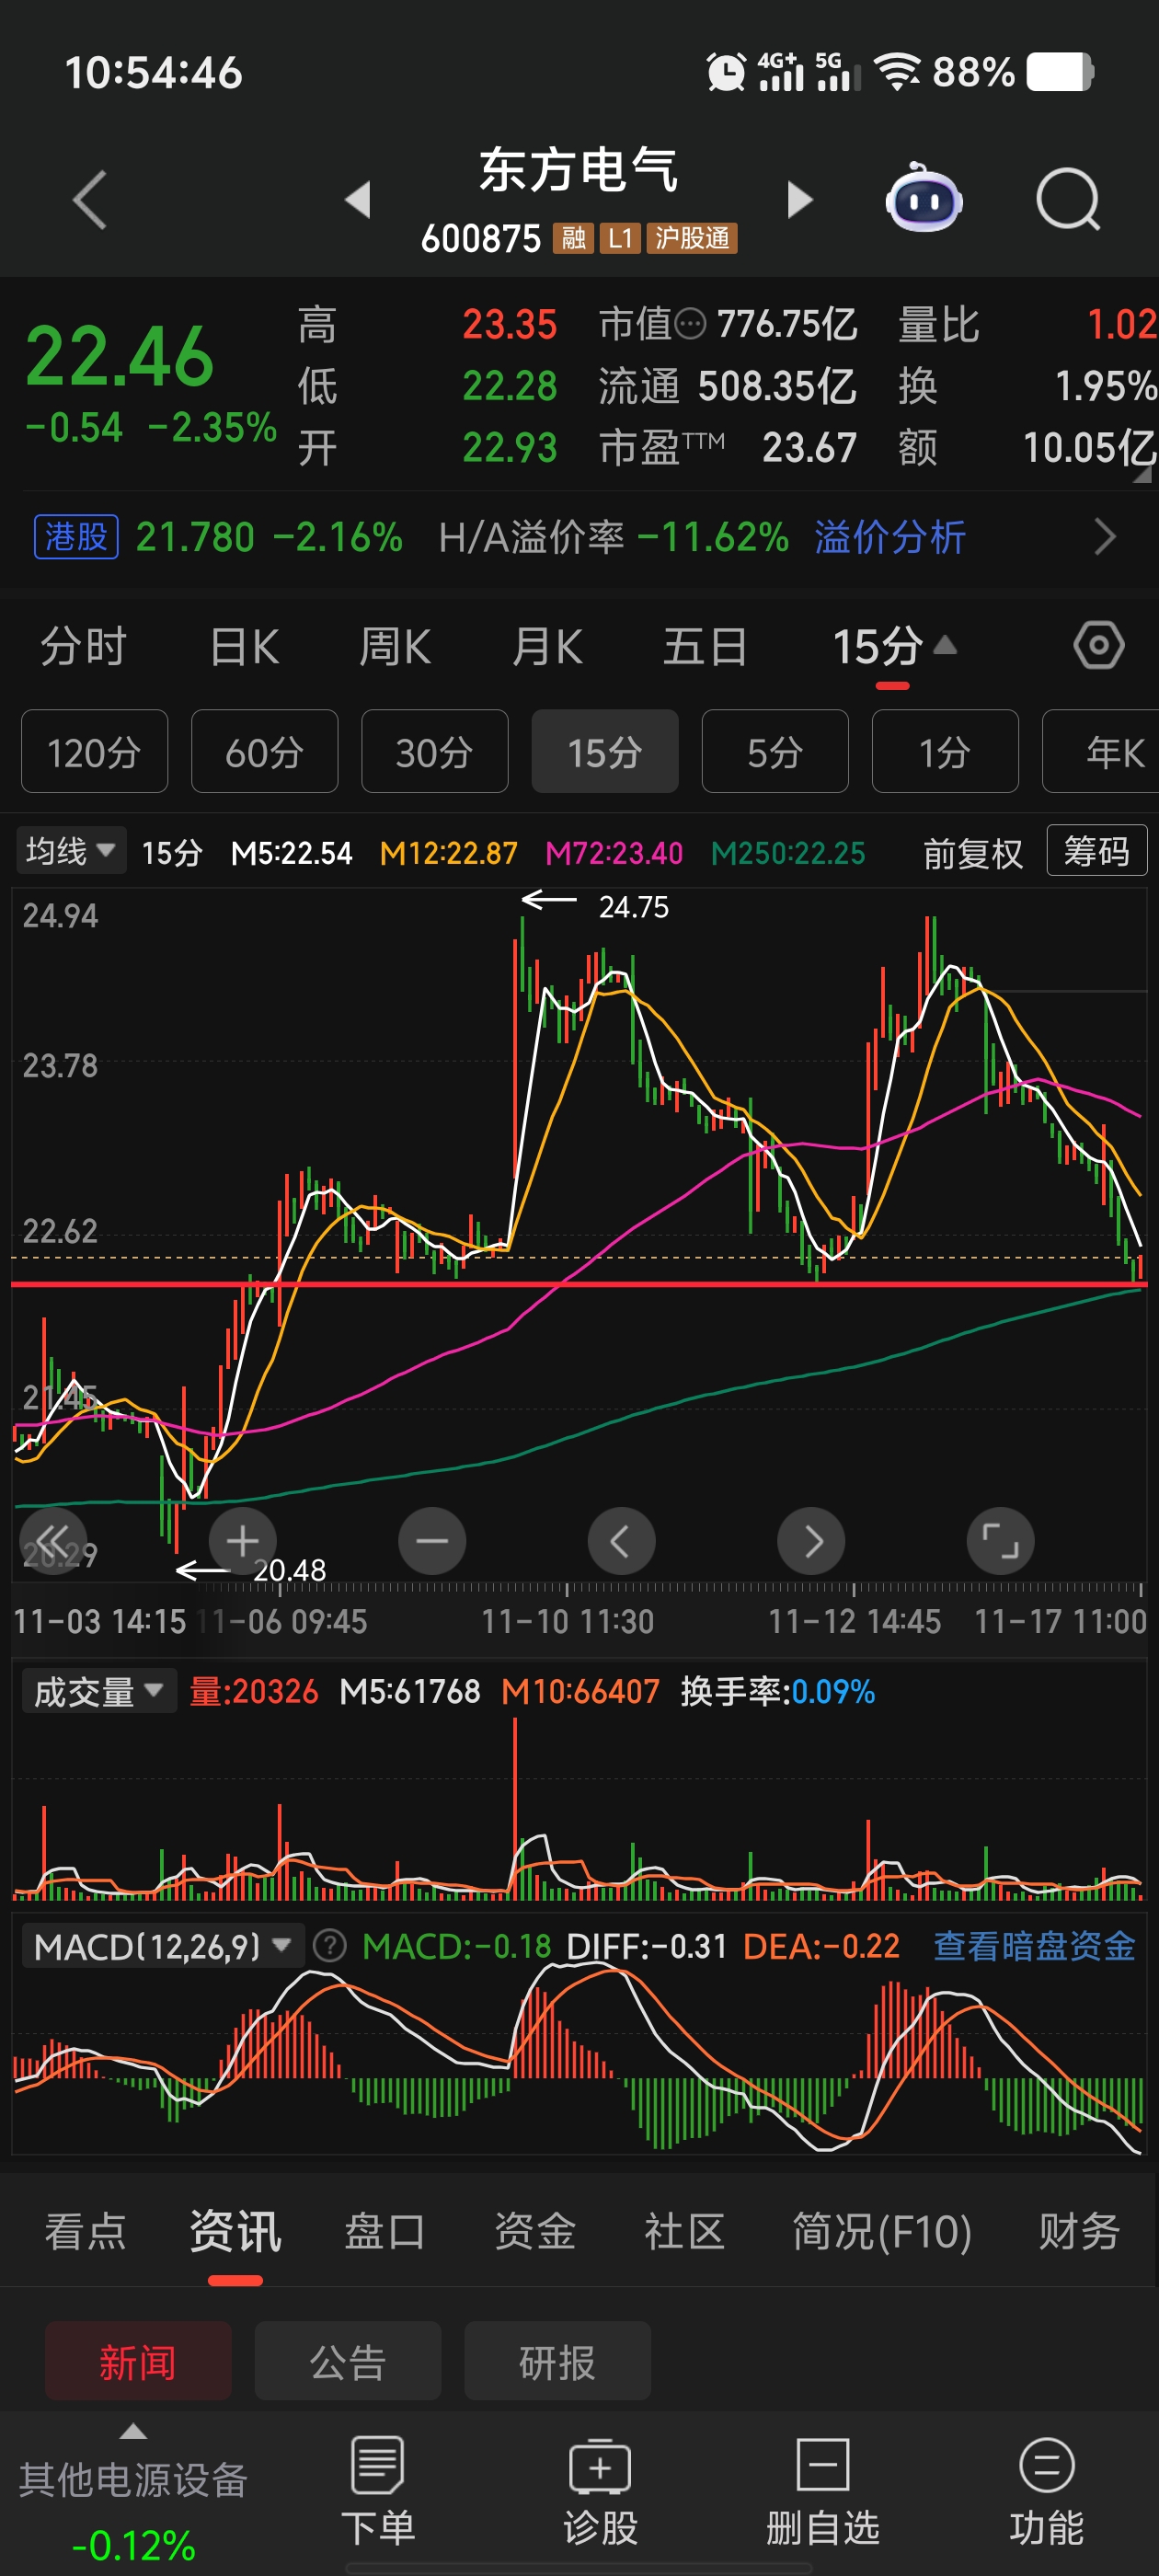The width and height of the screenshot is (1159, 2576).
Task: Switch to 五日 five-day tab
Action: click(x=705, y=646)
